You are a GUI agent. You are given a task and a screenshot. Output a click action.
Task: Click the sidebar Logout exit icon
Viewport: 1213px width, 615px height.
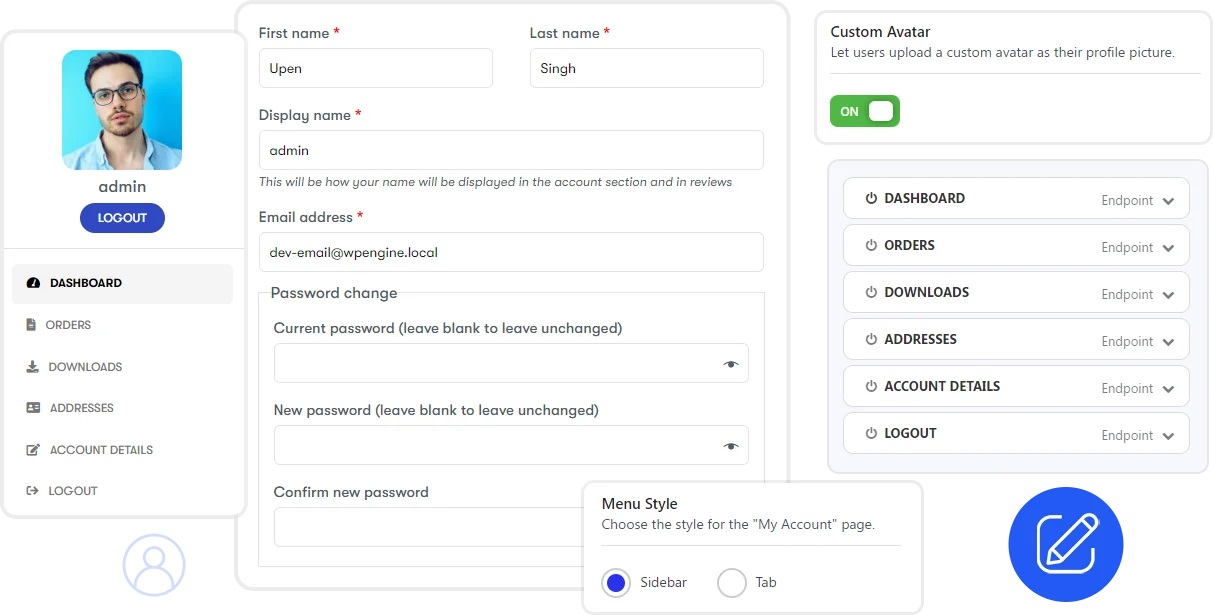pos(32,491)
